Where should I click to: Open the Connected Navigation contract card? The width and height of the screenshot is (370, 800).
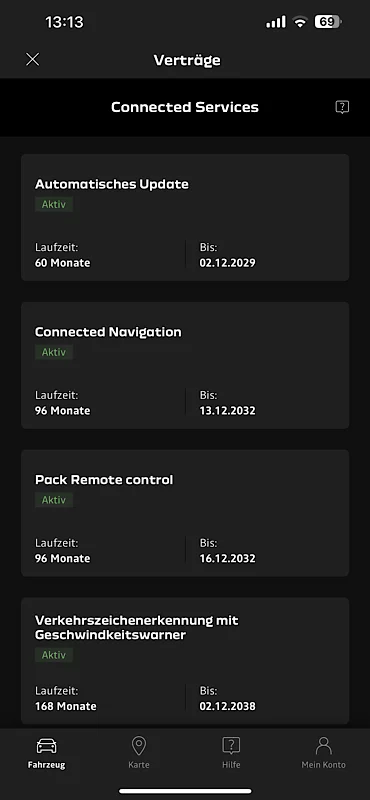click(x=185, y=365)
